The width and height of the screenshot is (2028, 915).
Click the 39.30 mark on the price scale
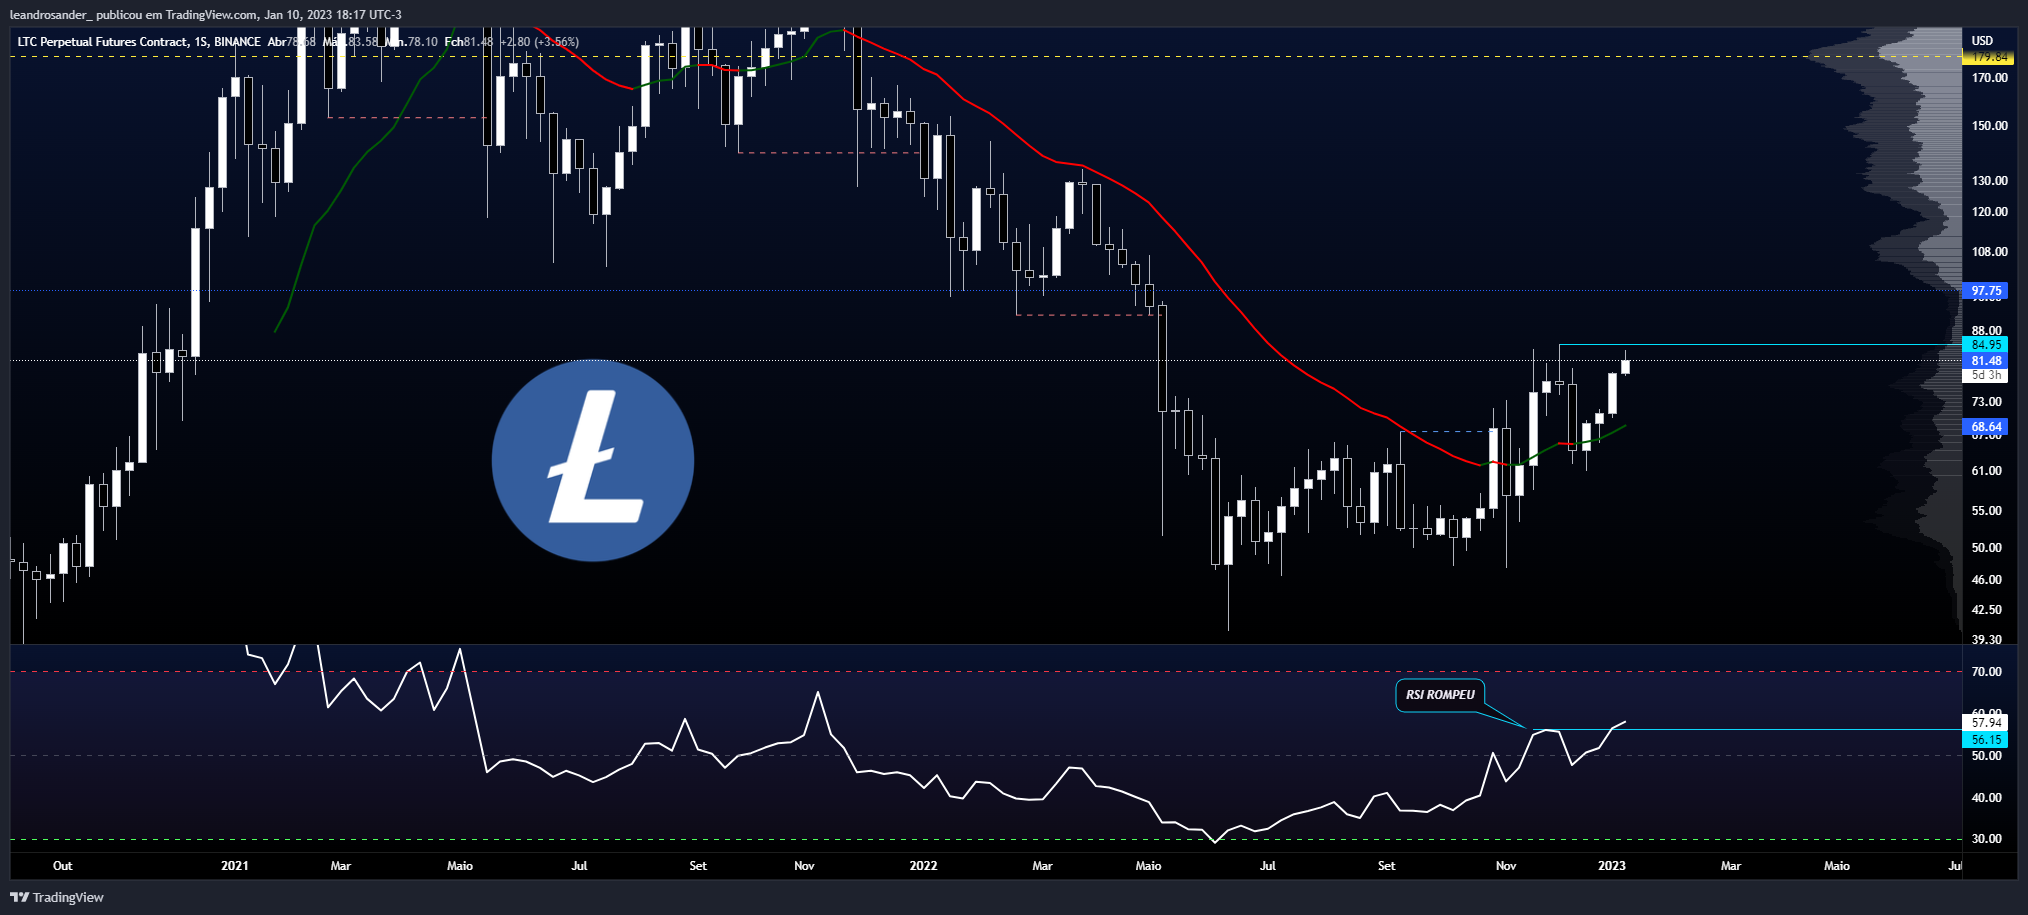tap(1986, 640)
